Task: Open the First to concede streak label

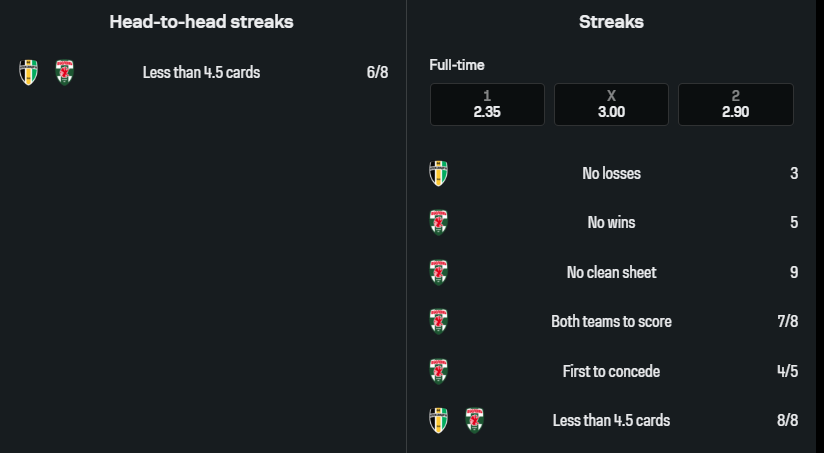Action: (611, 371)
